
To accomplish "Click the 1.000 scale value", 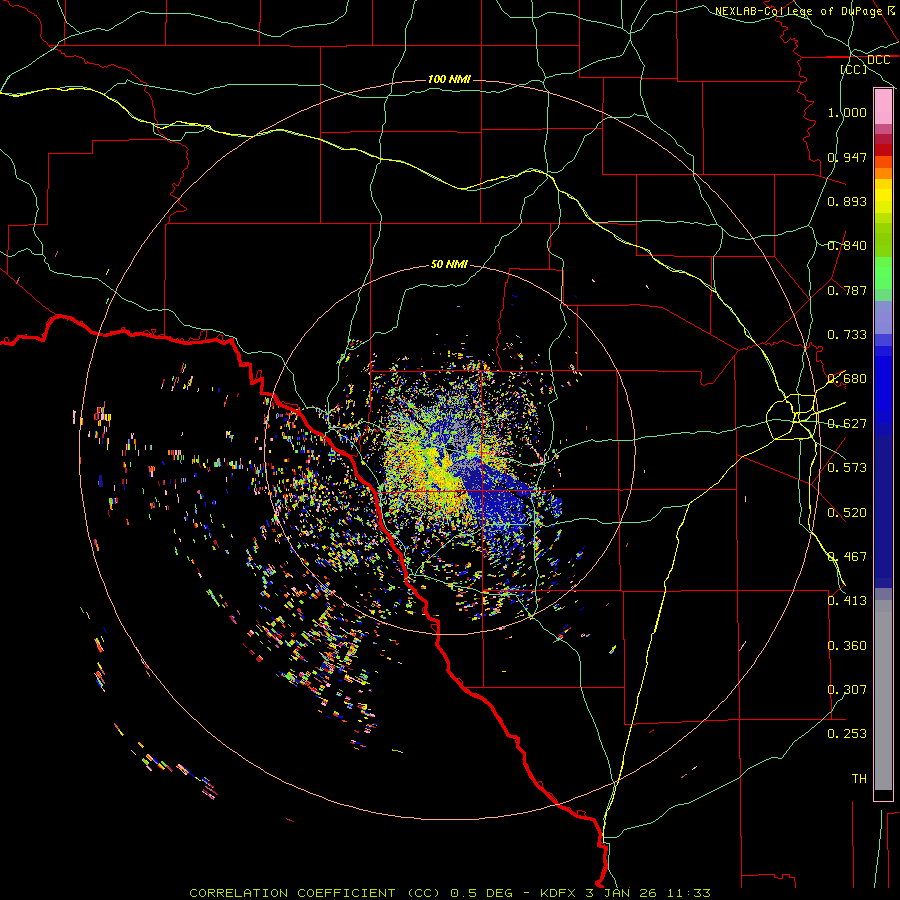I will 847,112.
